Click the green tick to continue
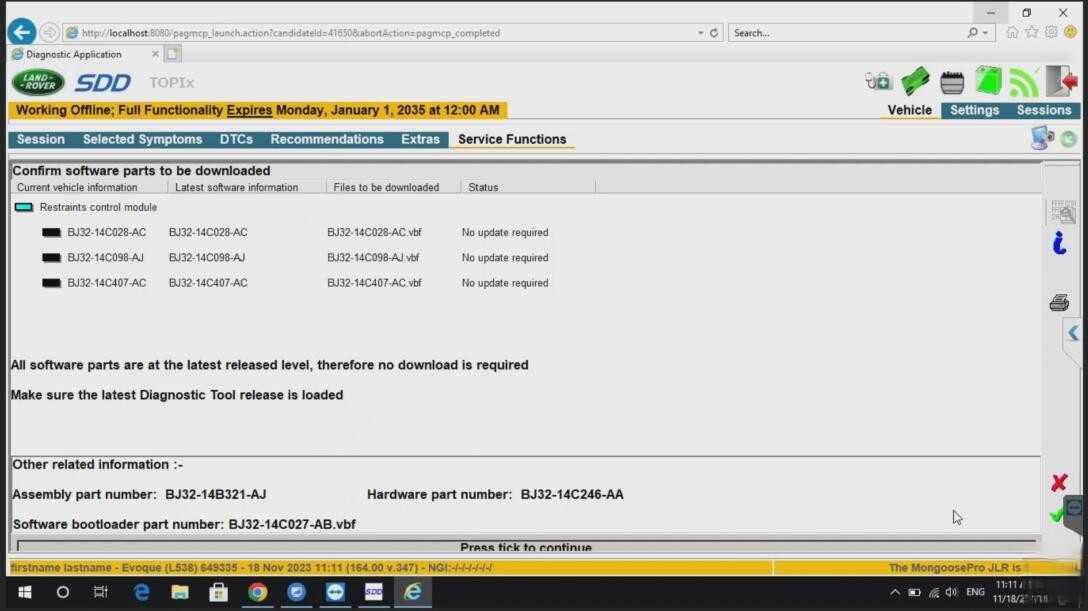 pos(1057,515)
